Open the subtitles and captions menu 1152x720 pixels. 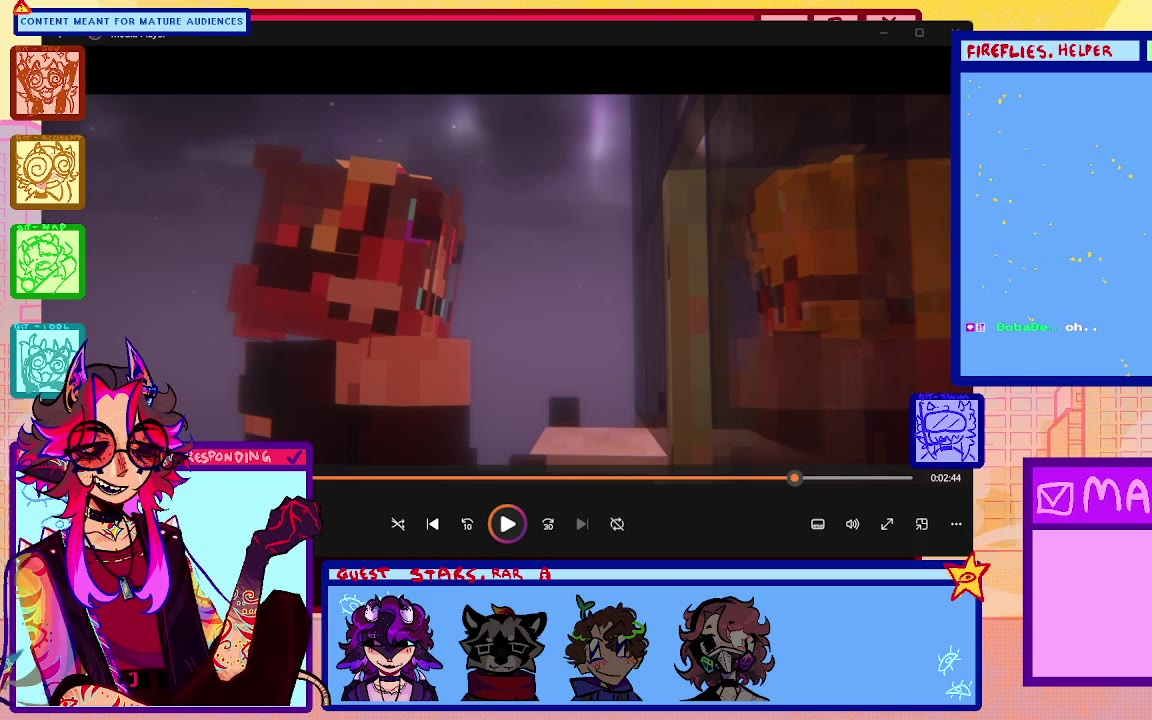point(818,524)
